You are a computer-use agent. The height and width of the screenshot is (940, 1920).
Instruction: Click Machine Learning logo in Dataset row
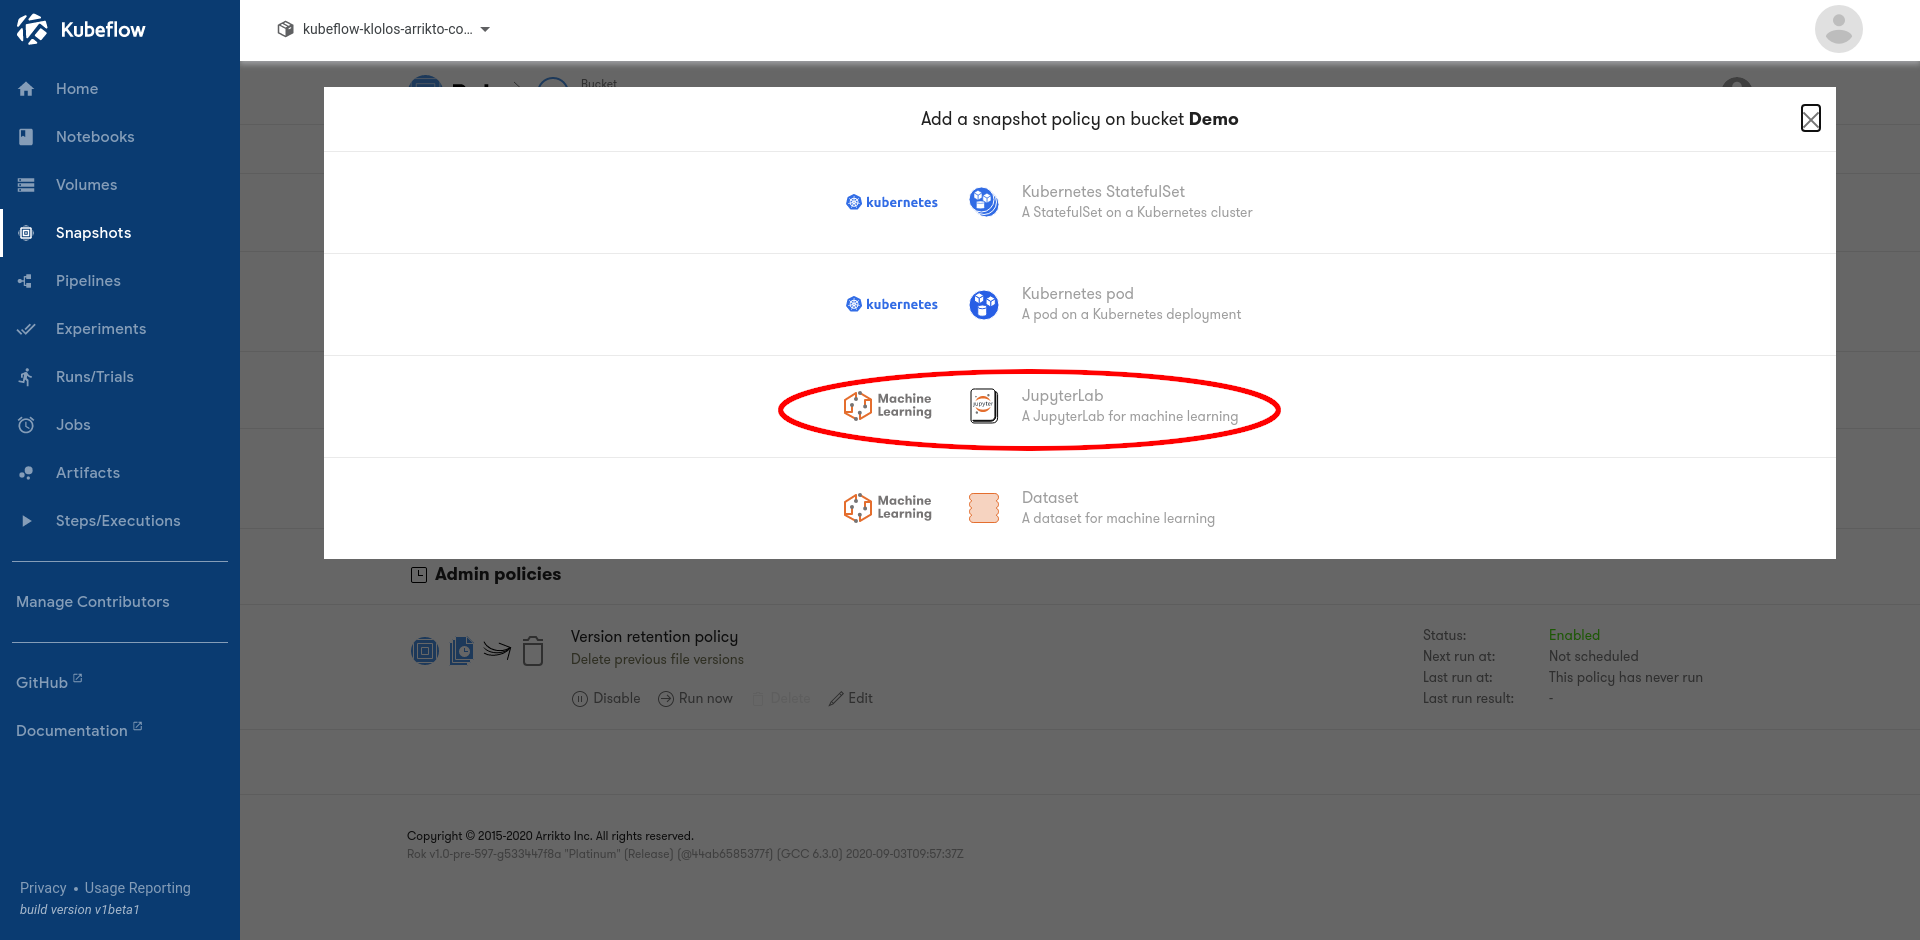pos(888,508)
